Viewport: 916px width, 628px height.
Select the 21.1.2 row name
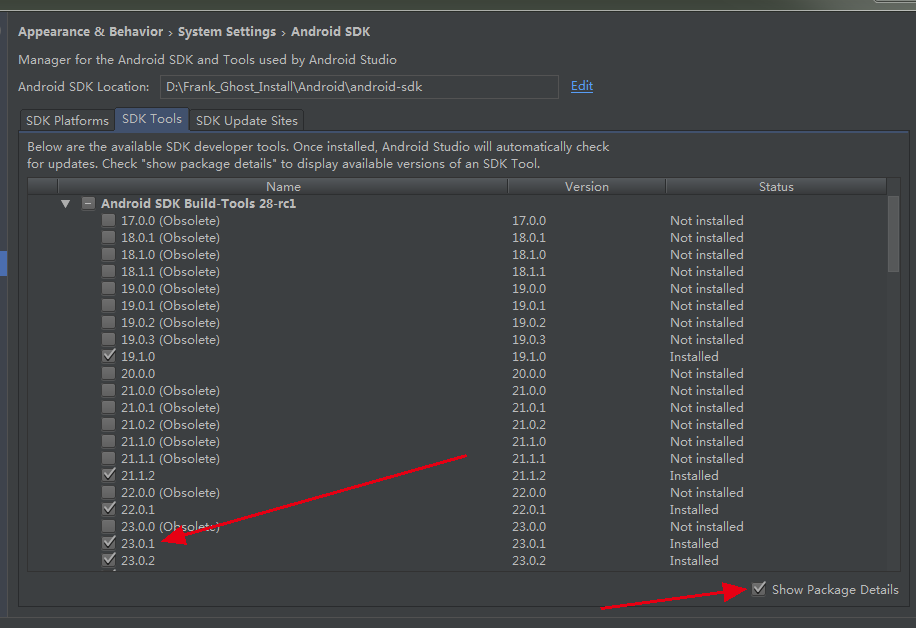point(138,475)
